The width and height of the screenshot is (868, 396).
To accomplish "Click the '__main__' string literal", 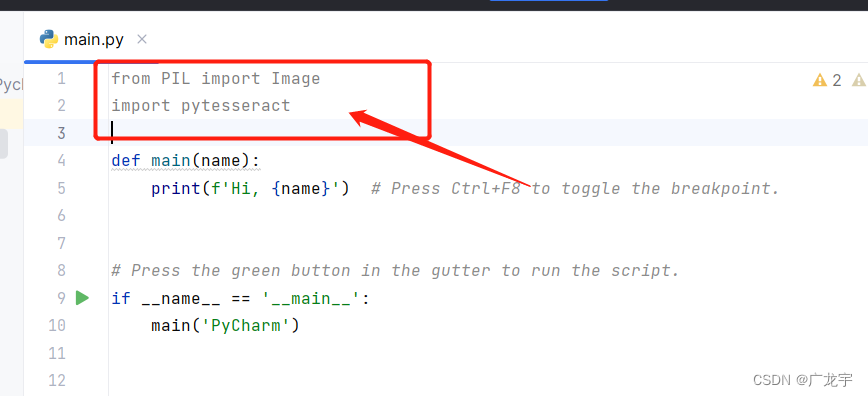I will pyautogui.click(x=311, y=299).
